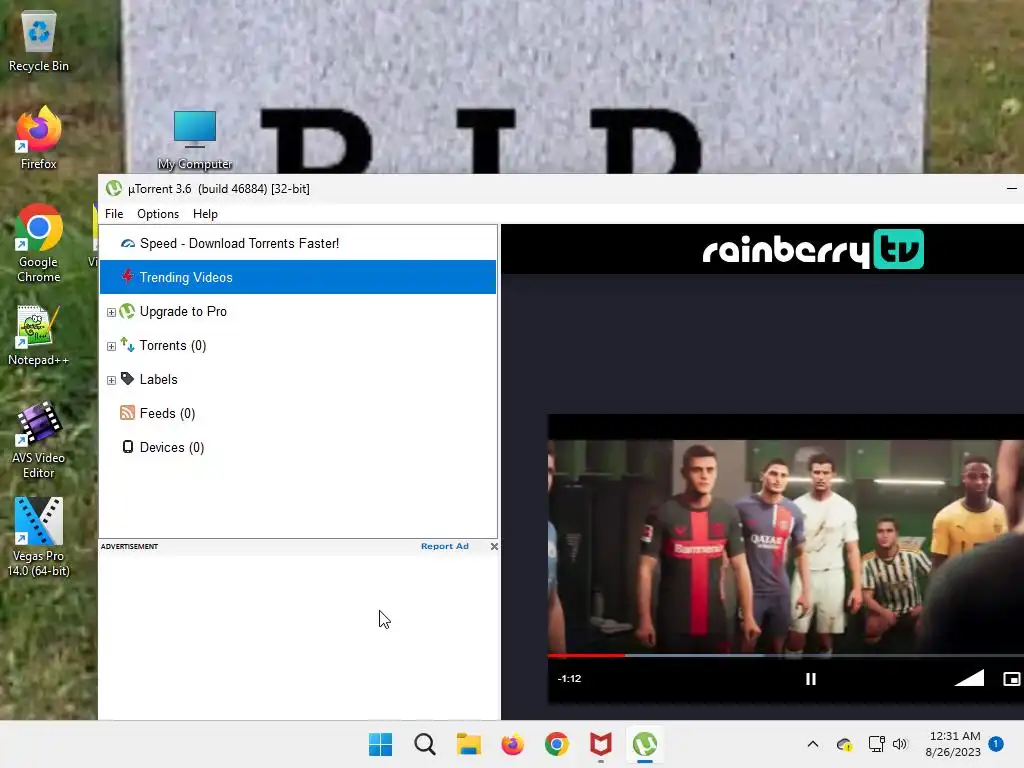Click the lightning icon beside Trending Videos
1024x768 pixels.
click(128, 277)
